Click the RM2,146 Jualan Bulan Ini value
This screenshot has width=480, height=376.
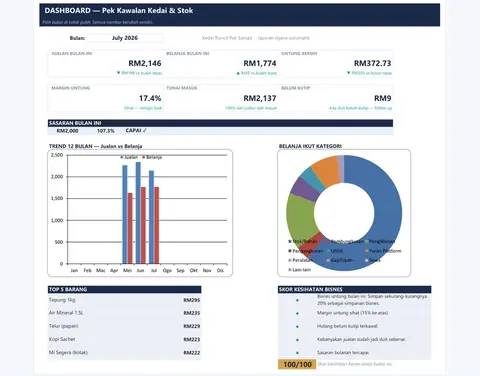[145, 63]
